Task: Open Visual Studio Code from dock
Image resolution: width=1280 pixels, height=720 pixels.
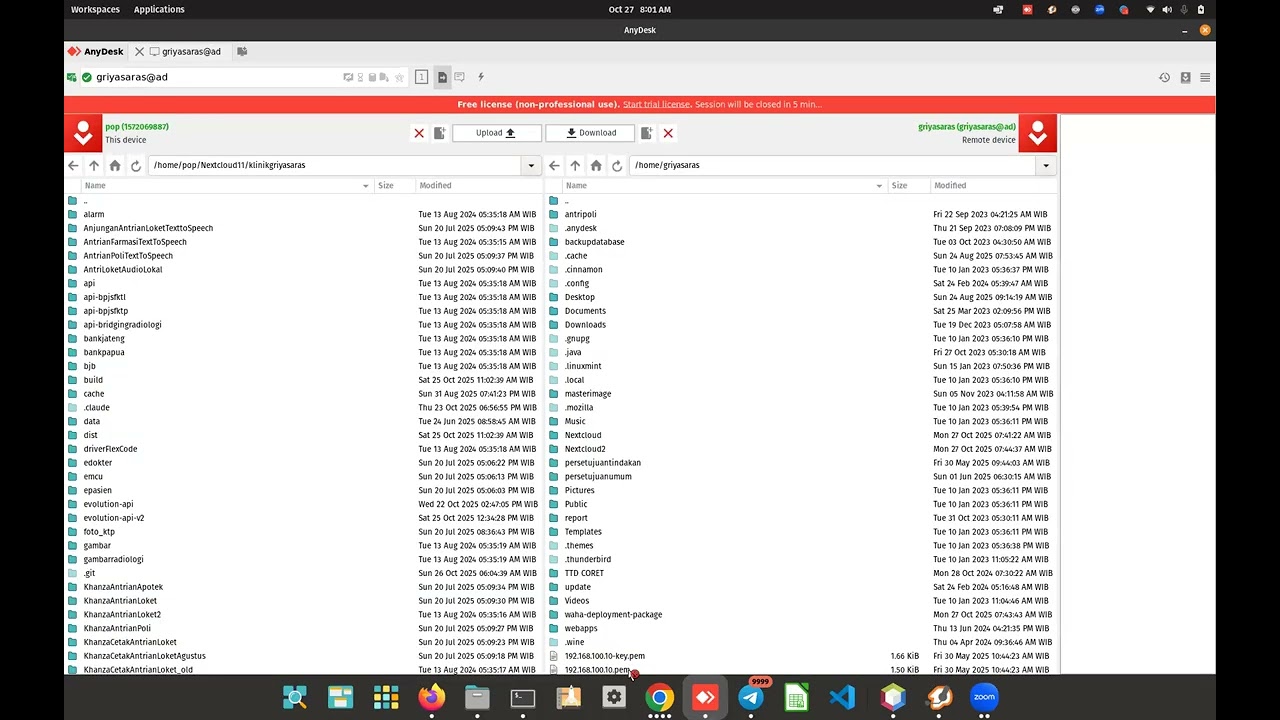Action: pos(842,697)
